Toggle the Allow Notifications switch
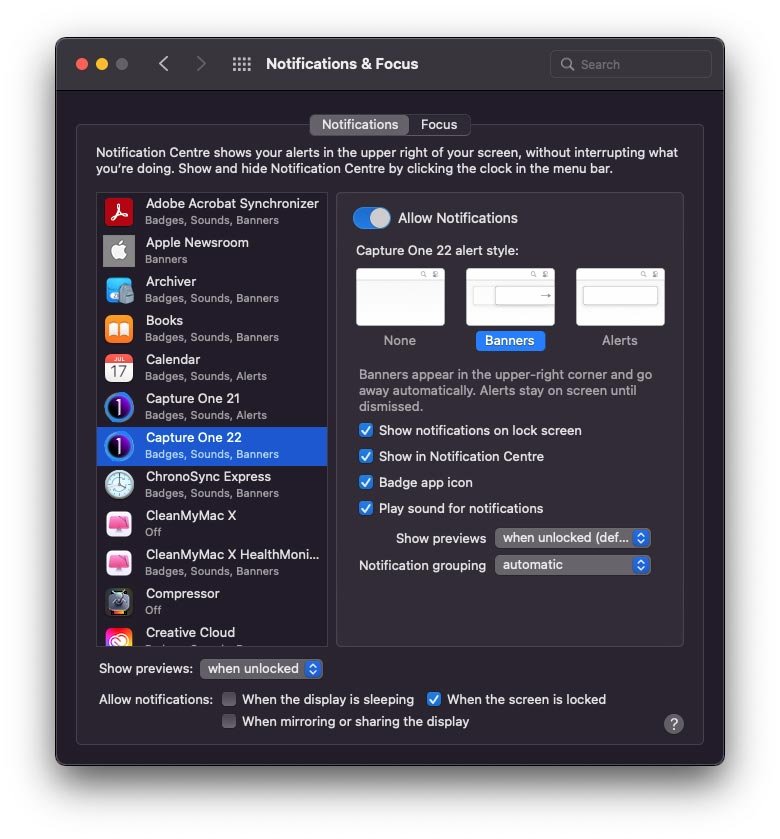This screenshot has width=780, height=839. tap(371, 218)
